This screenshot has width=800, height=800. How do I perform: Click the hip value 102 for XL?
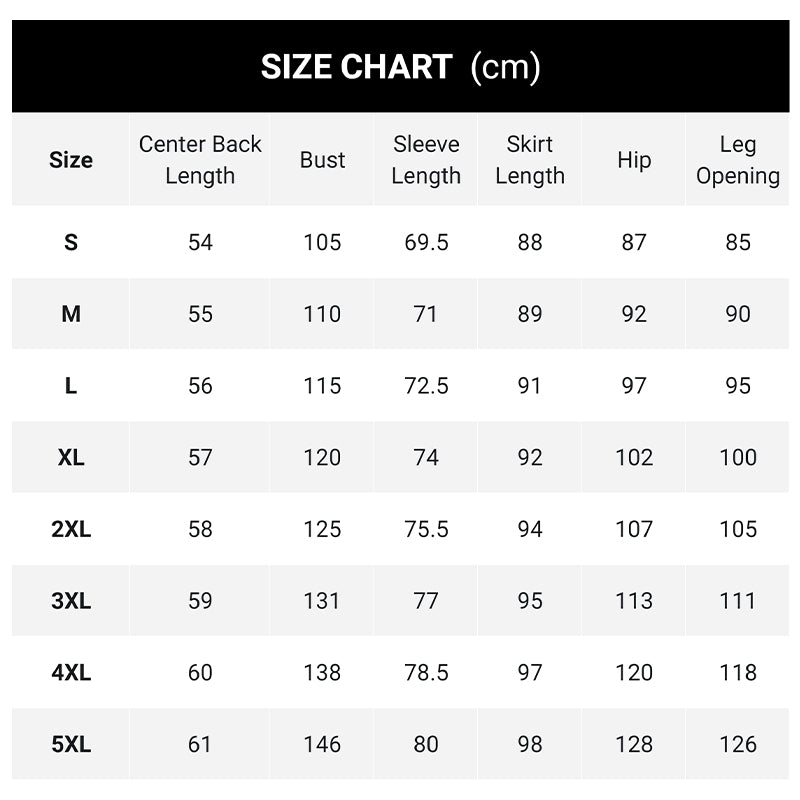[634, 458]
